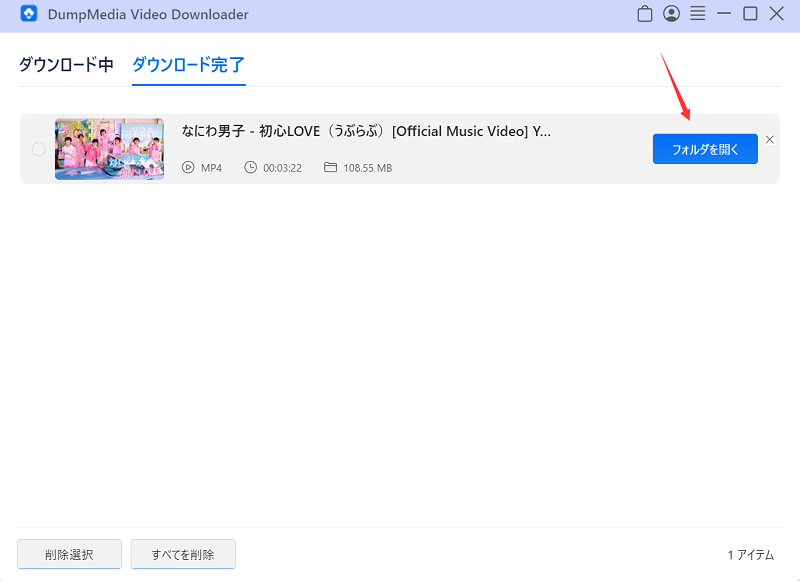The image size is (800, 581).
Task: Open the なにわ男子 video thumbnail
Action: pos(110,149)
